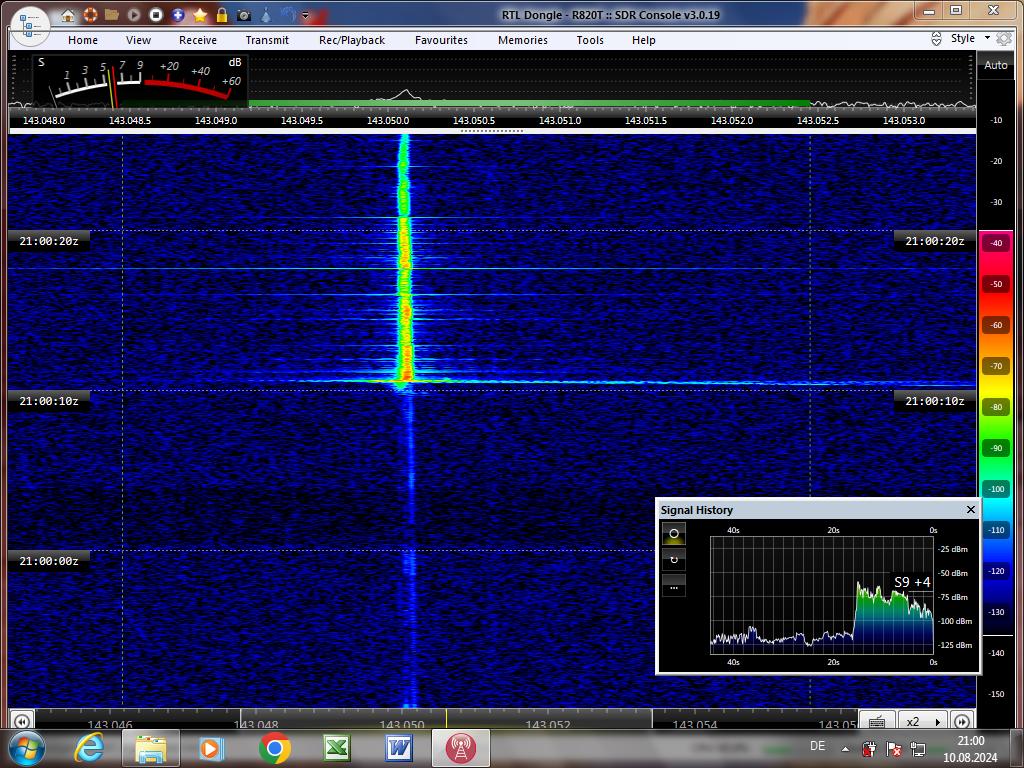Open Word from taskbar
1024x768 pixels.
(398, 748)
